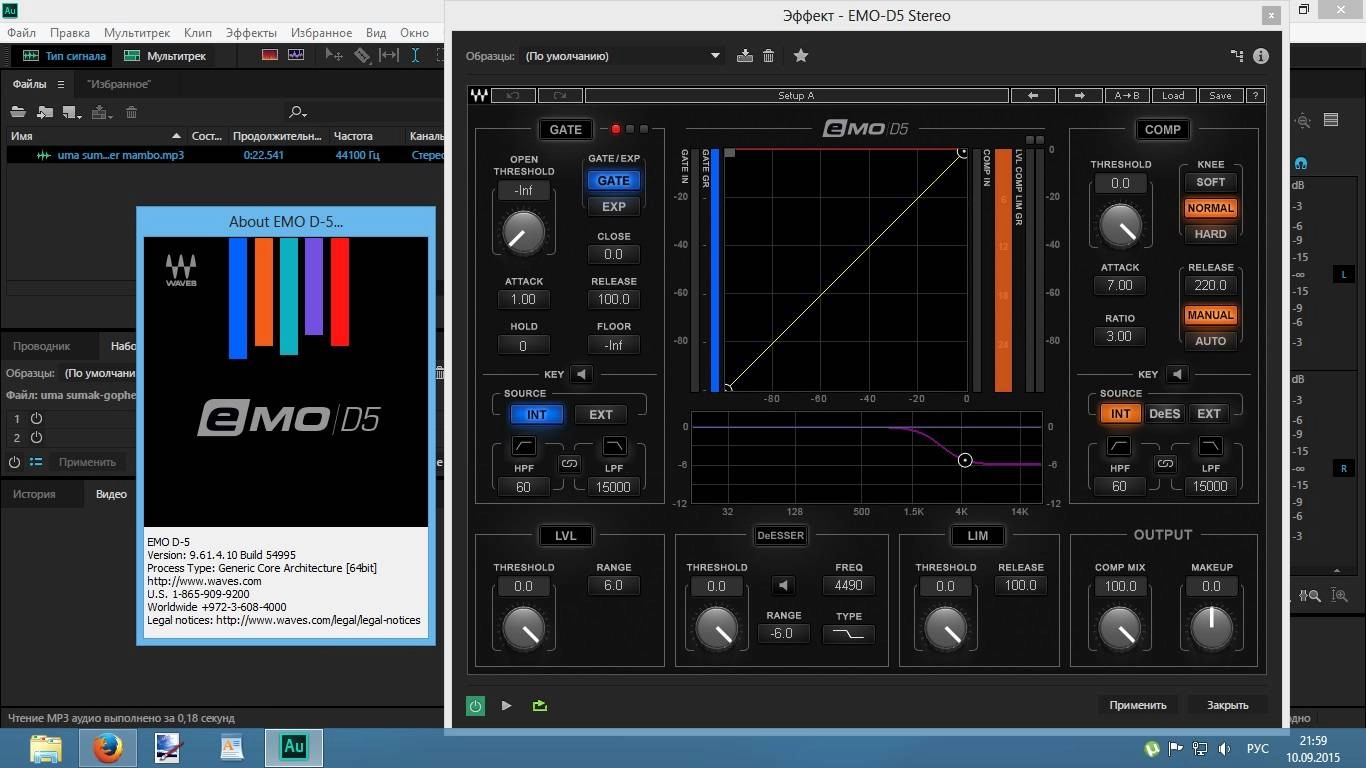Open search options dropdown in Files panel
1366x768 pixels.
pyautogui.click(x=297, y=112)
